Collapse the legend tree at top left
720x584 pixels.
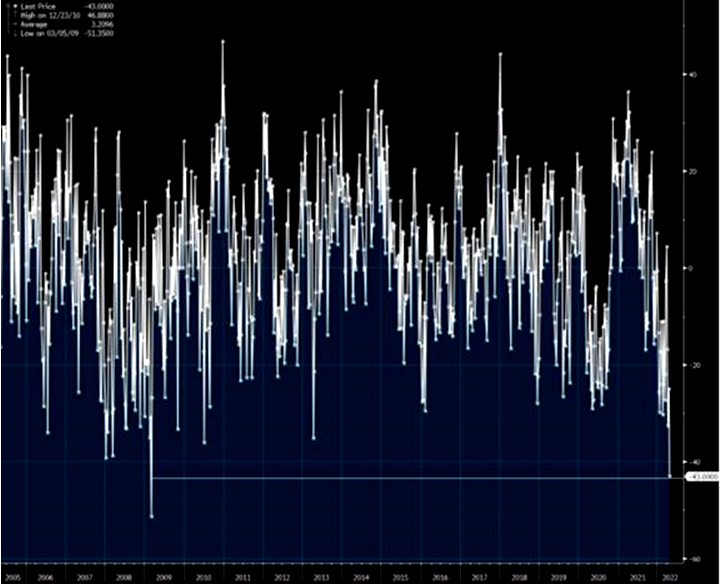[5, 6]
